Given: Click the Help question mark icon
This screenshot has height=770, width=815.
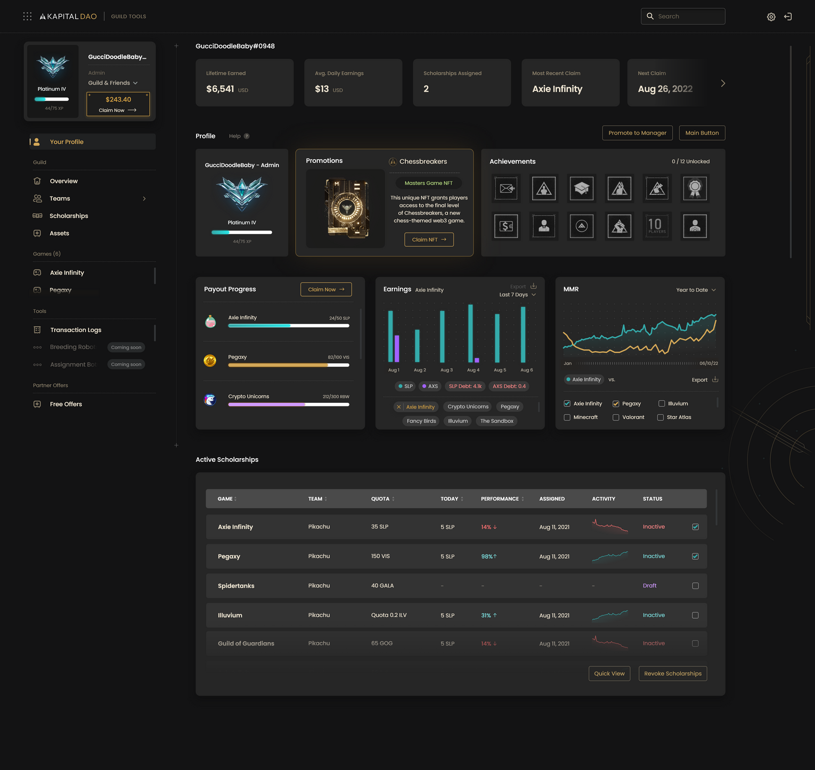Looking at the screenshot, I should point(246,136).
